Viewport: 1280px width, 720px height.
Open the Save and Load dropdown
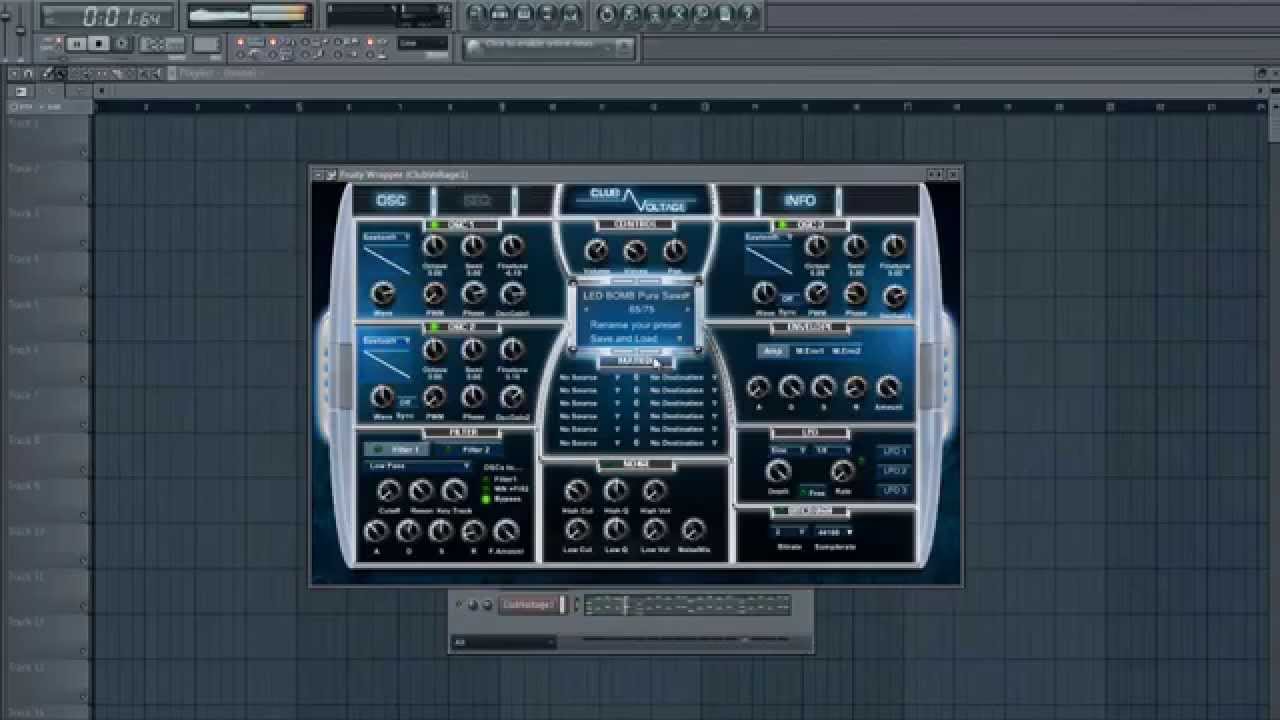click(x=635, y=339)
